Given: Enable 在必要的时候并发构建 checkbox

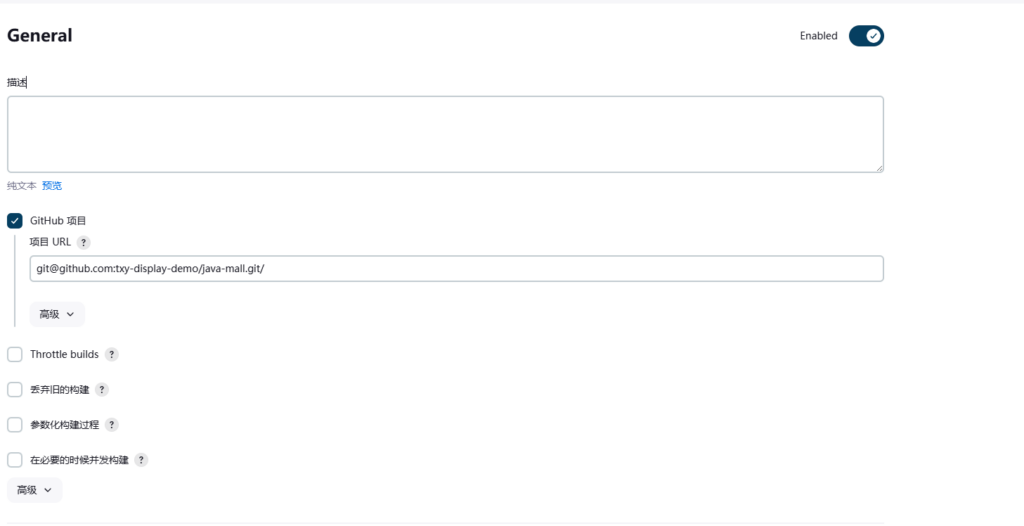Looking at the screenshot, I should (15, 460).
